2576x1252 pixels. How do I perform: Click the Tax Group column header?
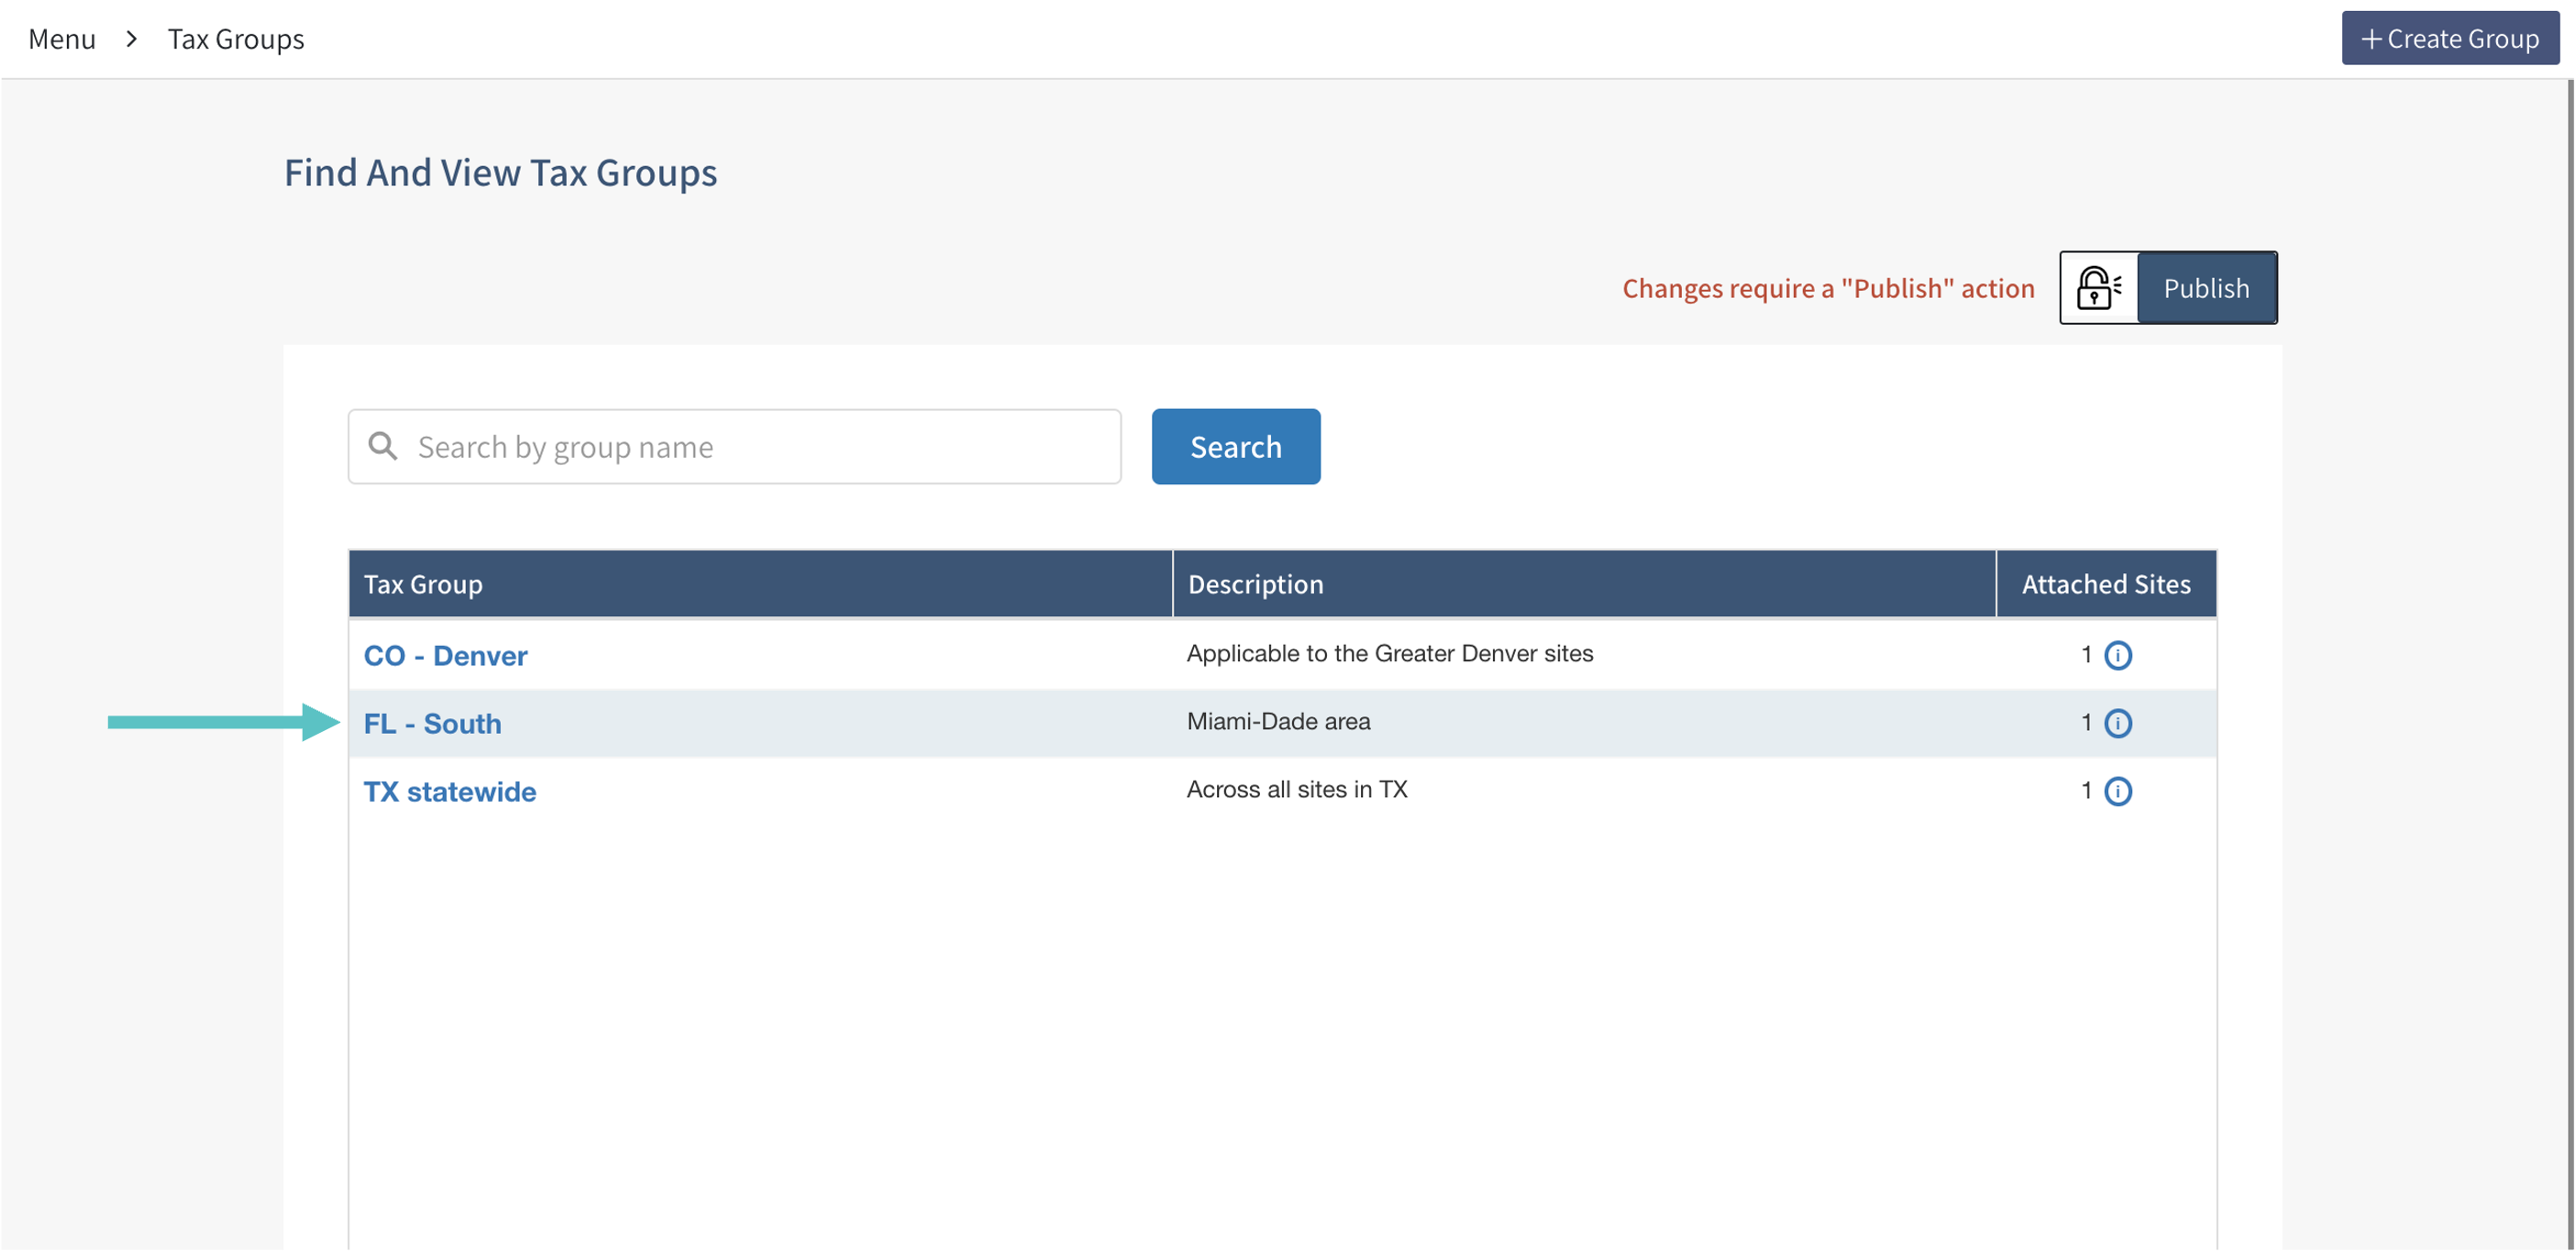pos(423,584)
